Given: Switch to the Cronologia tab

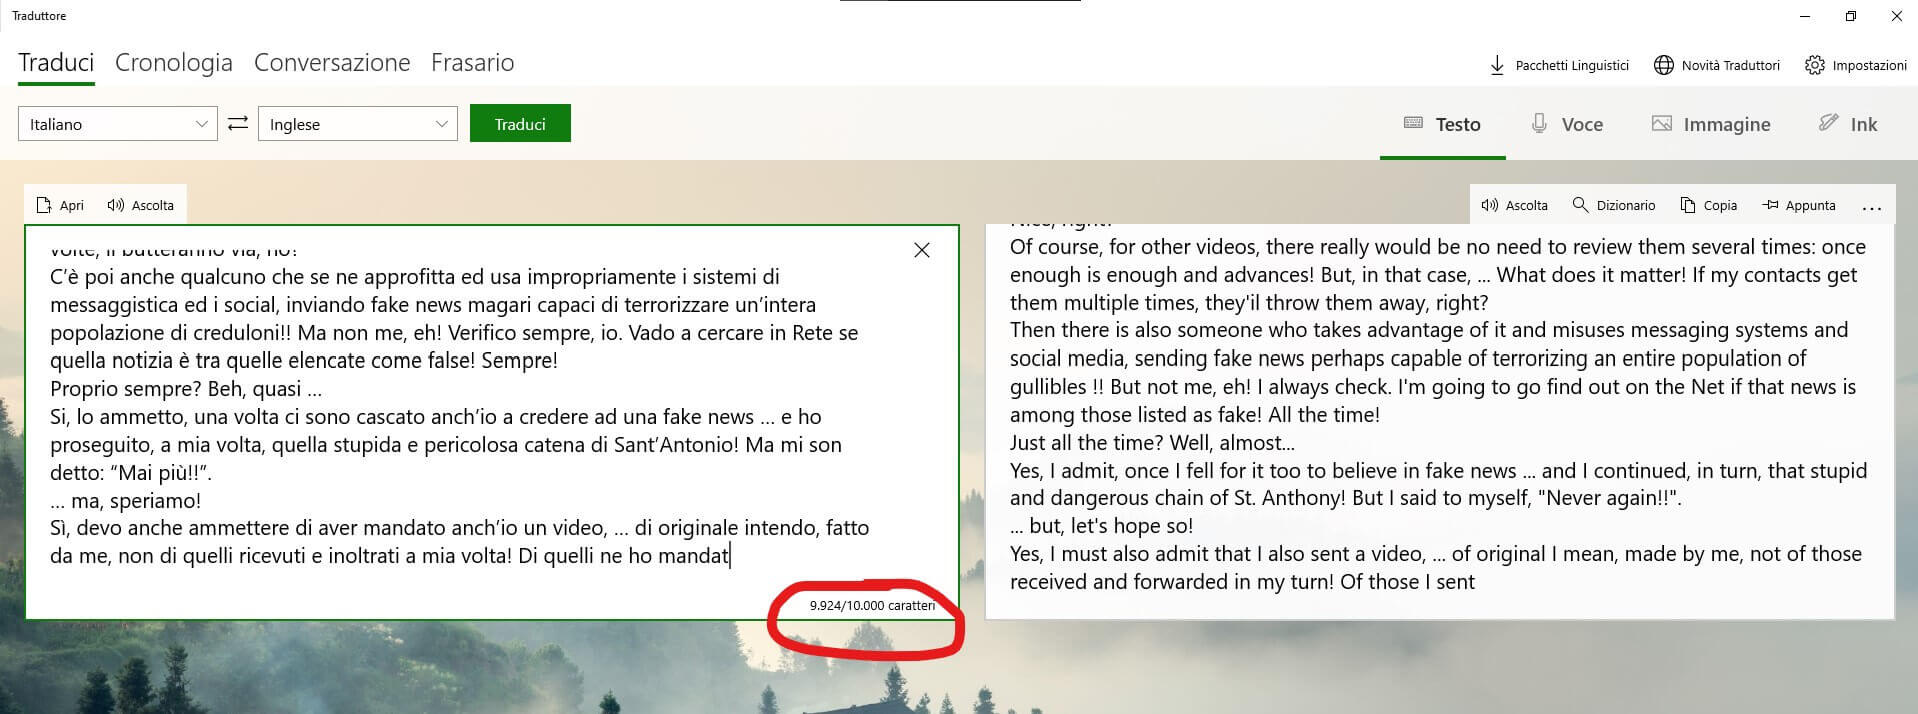Looking at the screenshot, I should tap(174, 62).
